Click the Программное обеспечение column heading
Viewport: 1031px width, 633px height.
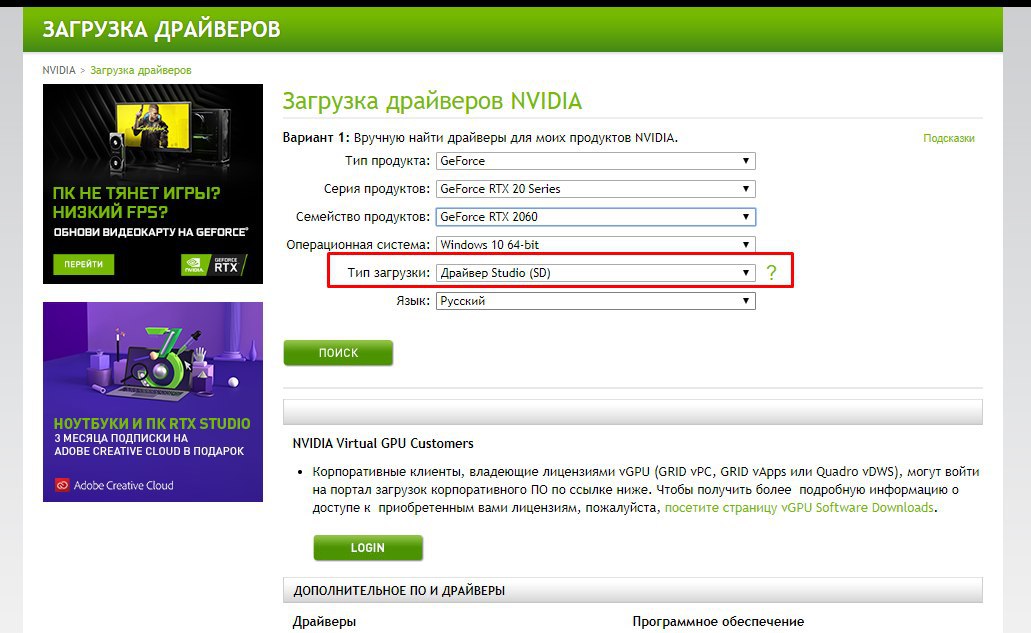718,621
